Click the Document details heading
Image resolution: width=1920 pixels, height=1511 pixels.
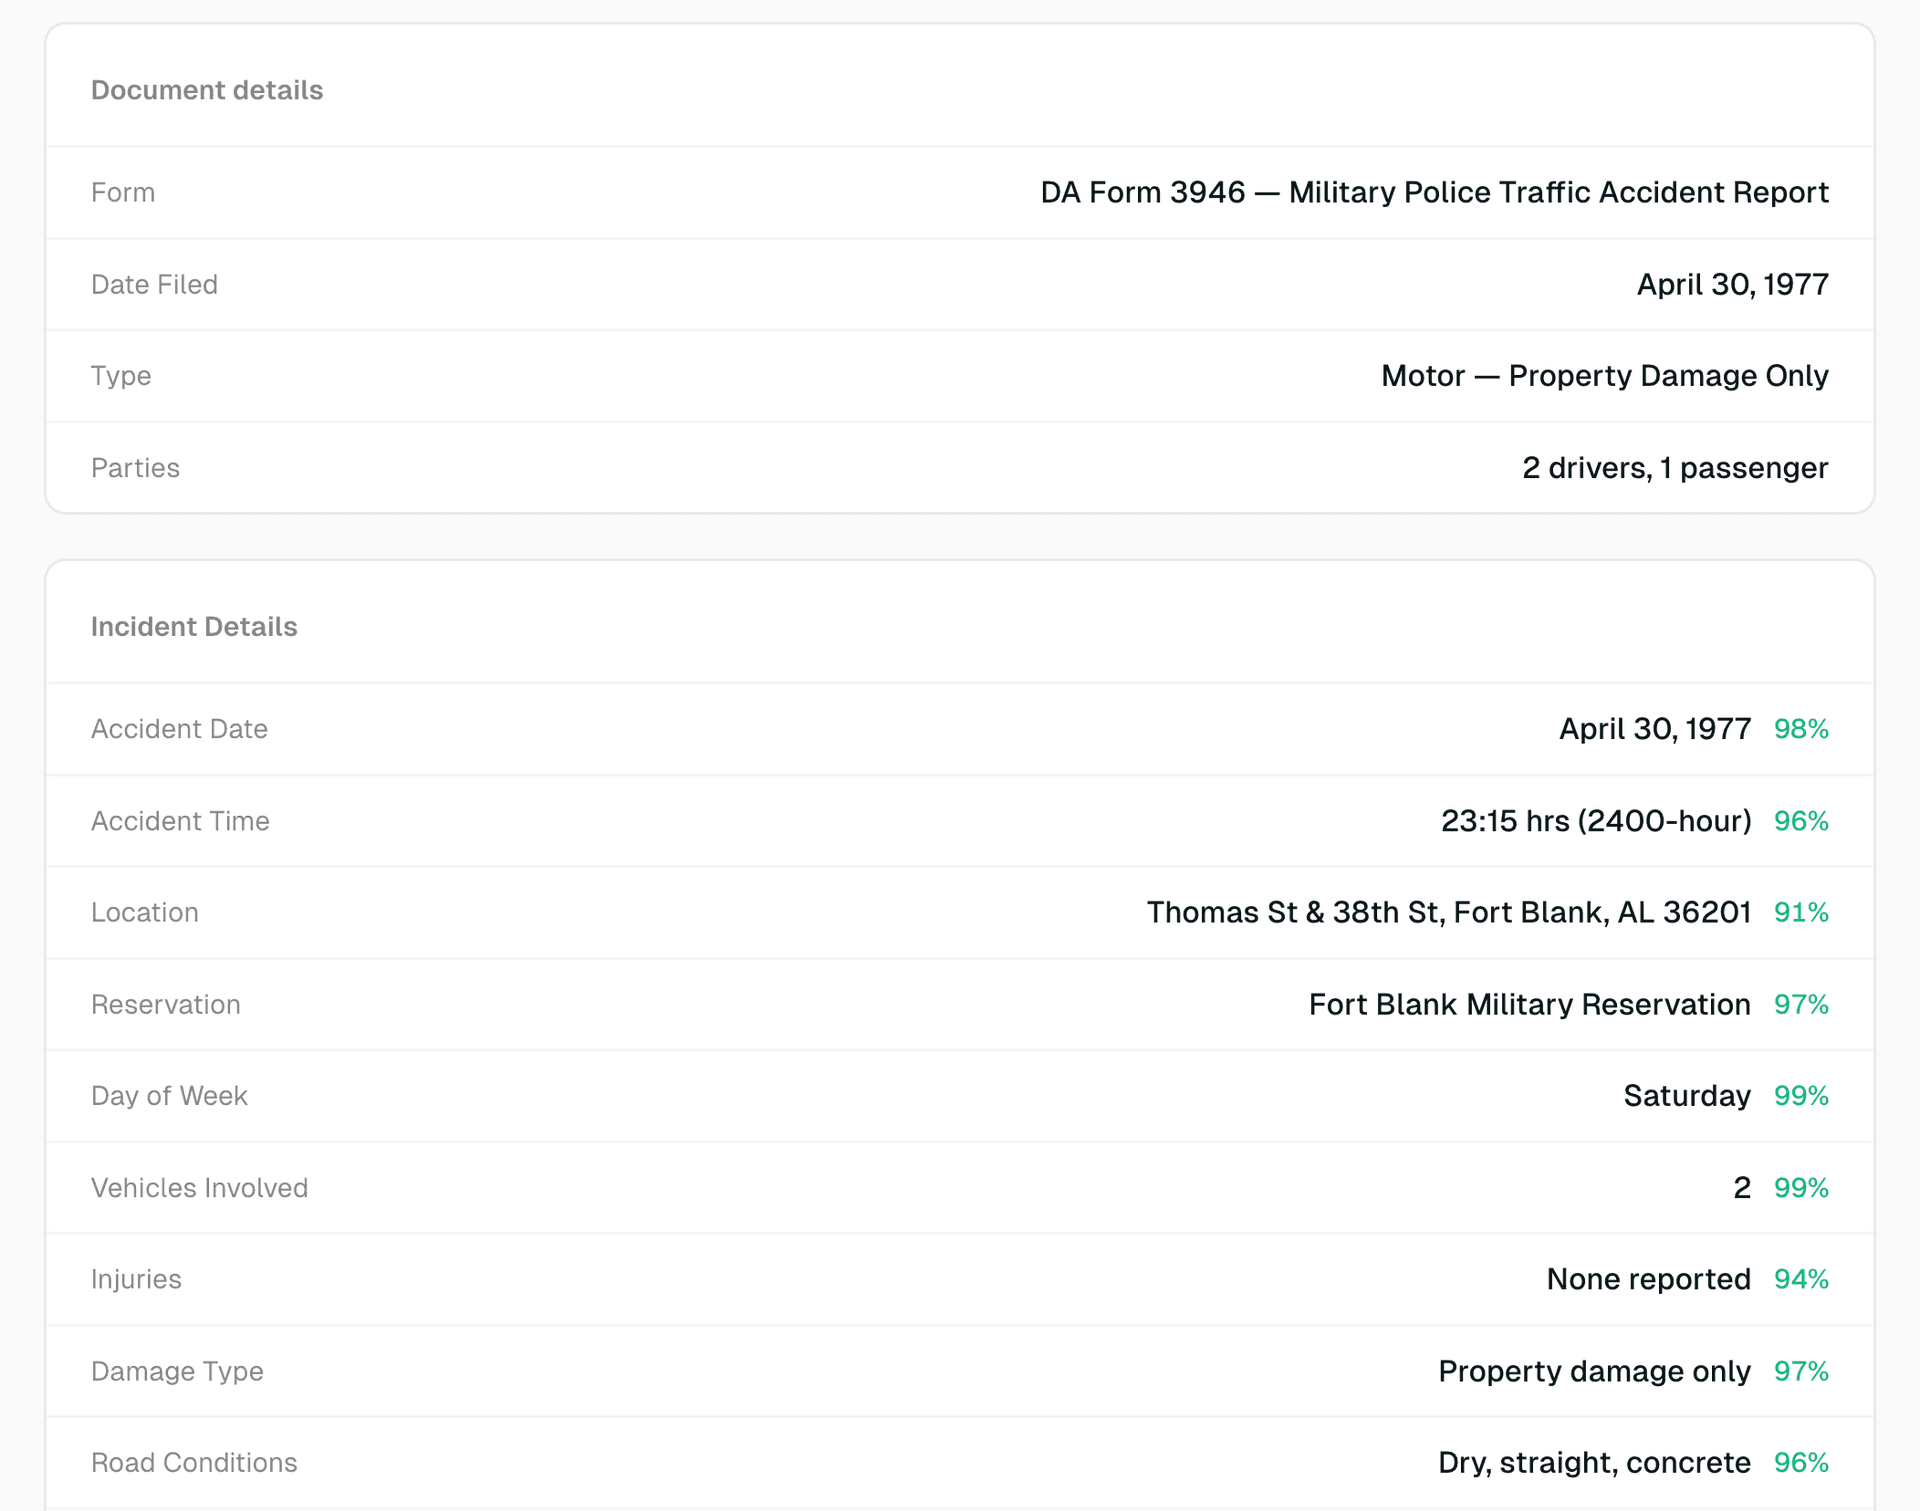207,90
